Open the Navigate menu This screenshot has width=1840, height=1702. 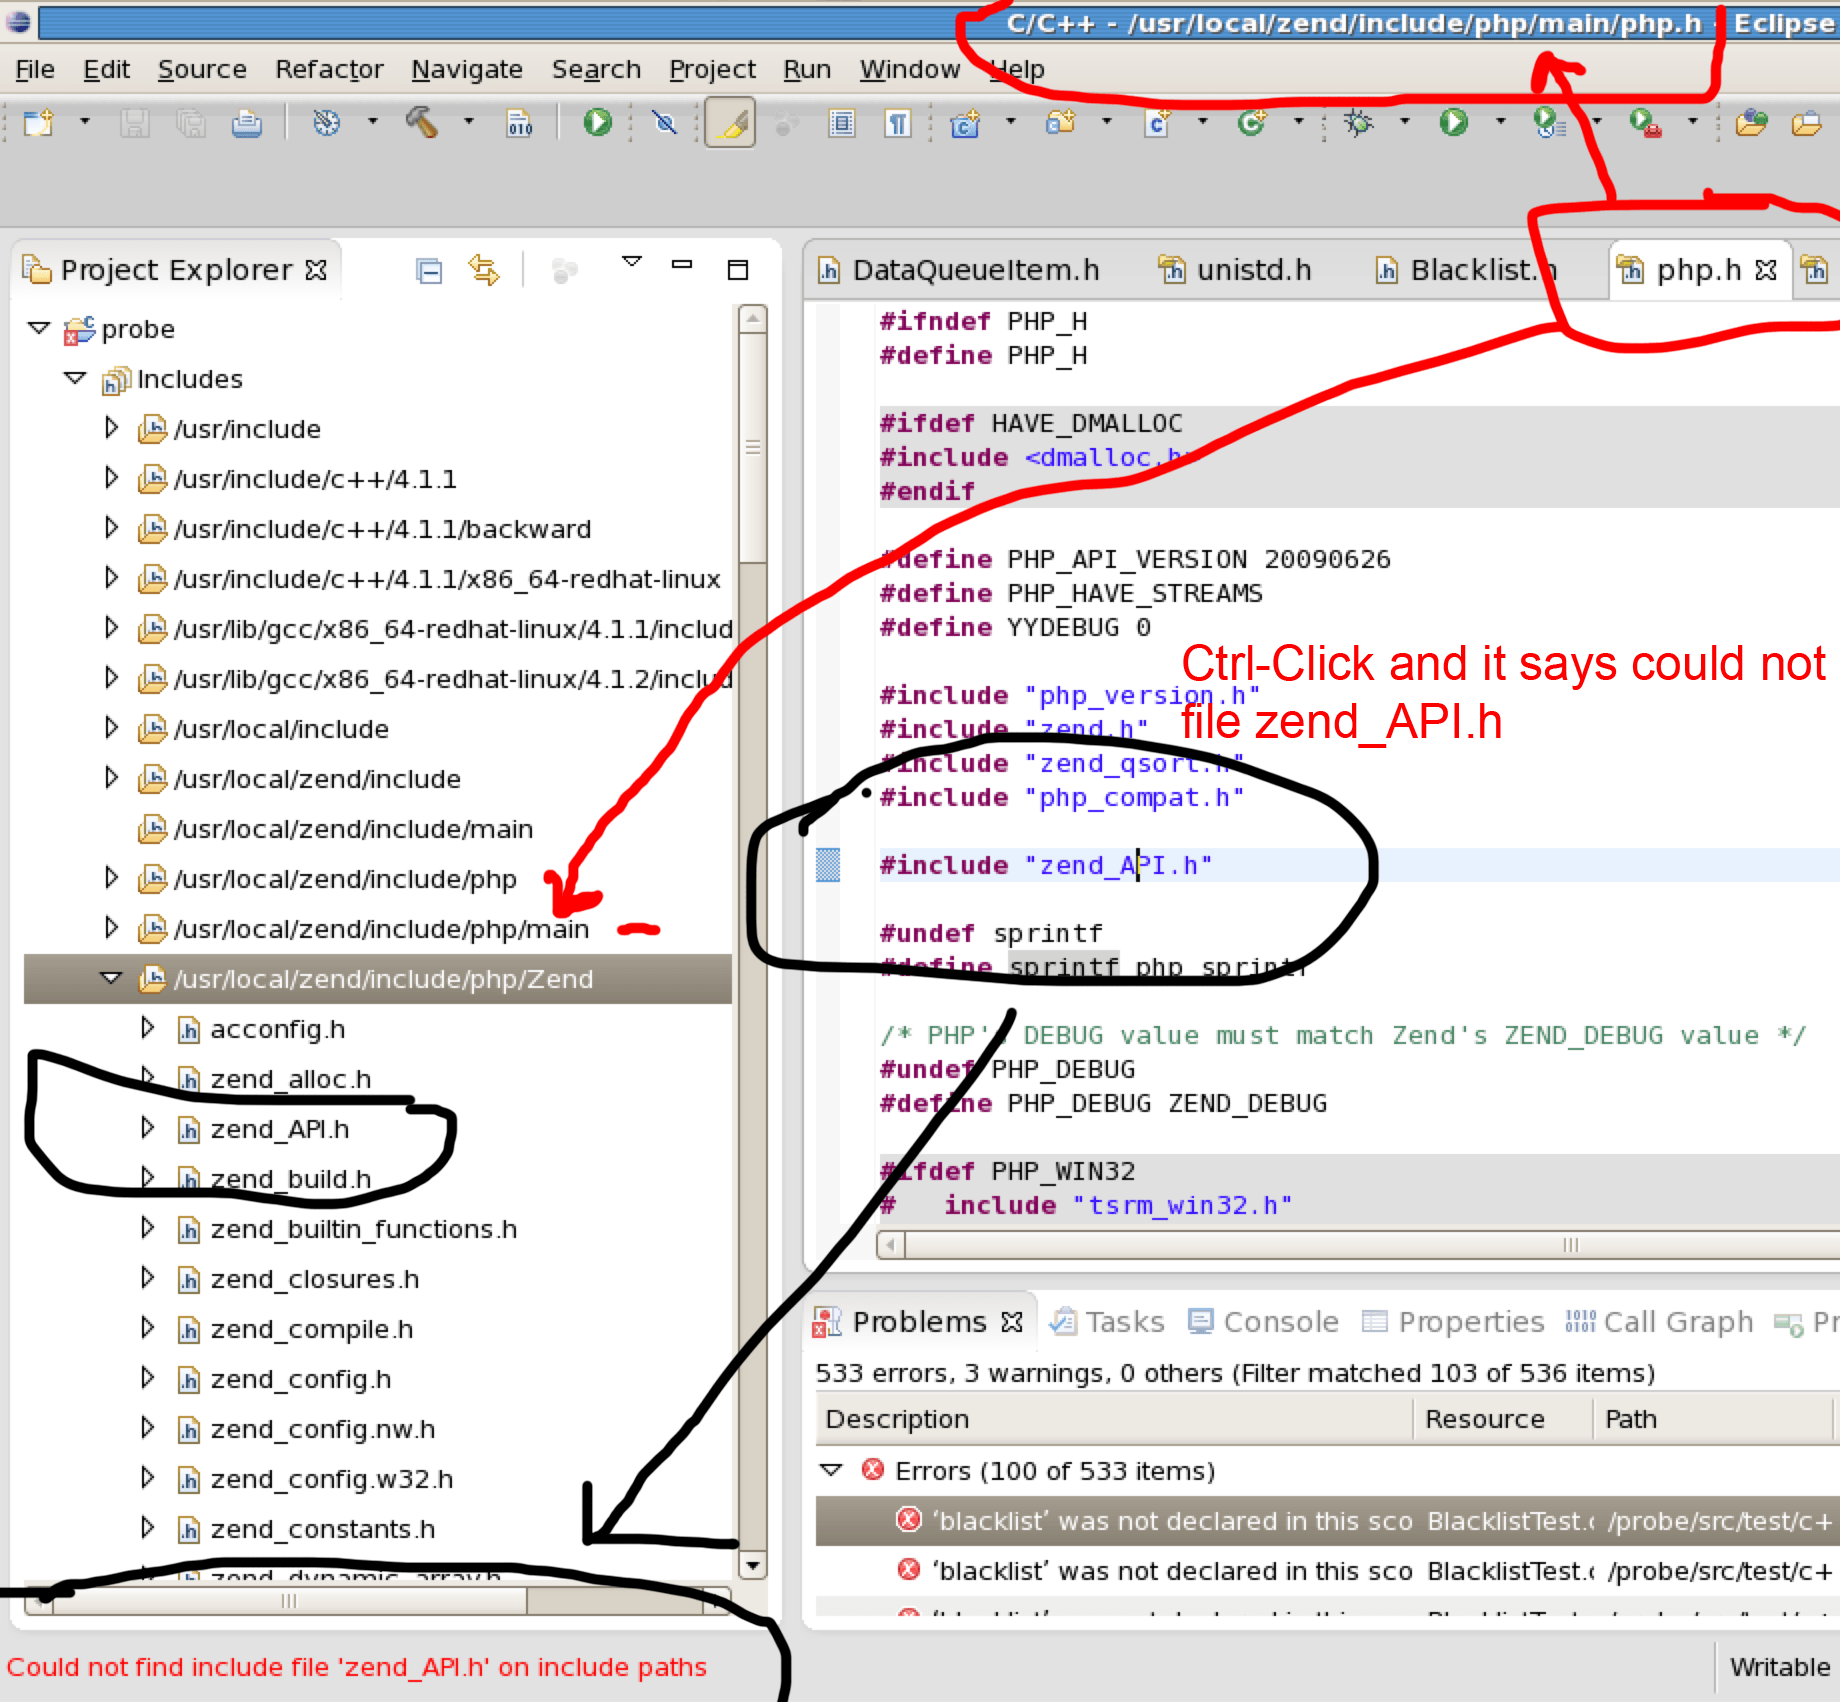pyautogui.click(x=467, y=69)
